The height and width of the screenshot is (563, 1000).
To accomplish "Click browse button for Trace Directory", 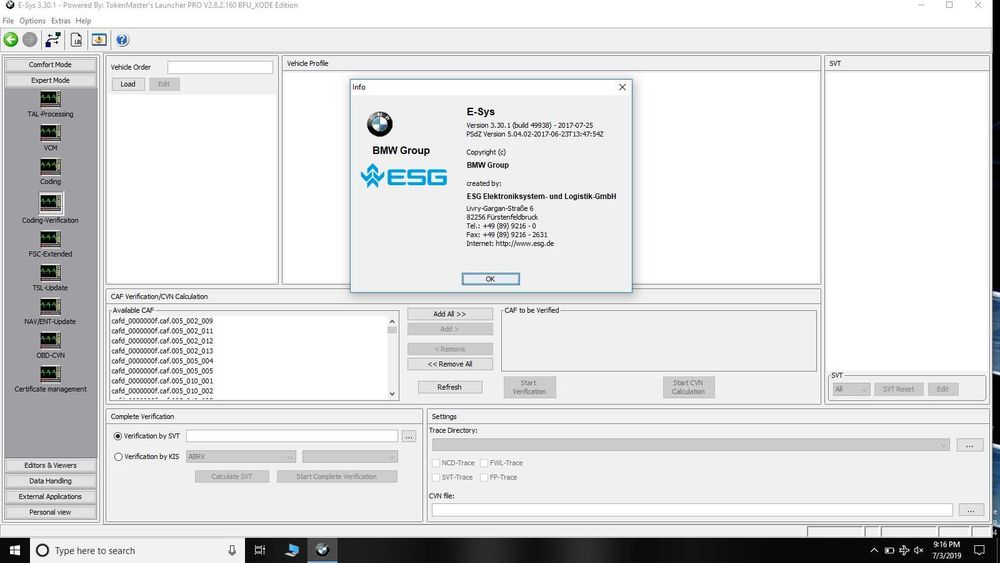I will tap(969, 445).
